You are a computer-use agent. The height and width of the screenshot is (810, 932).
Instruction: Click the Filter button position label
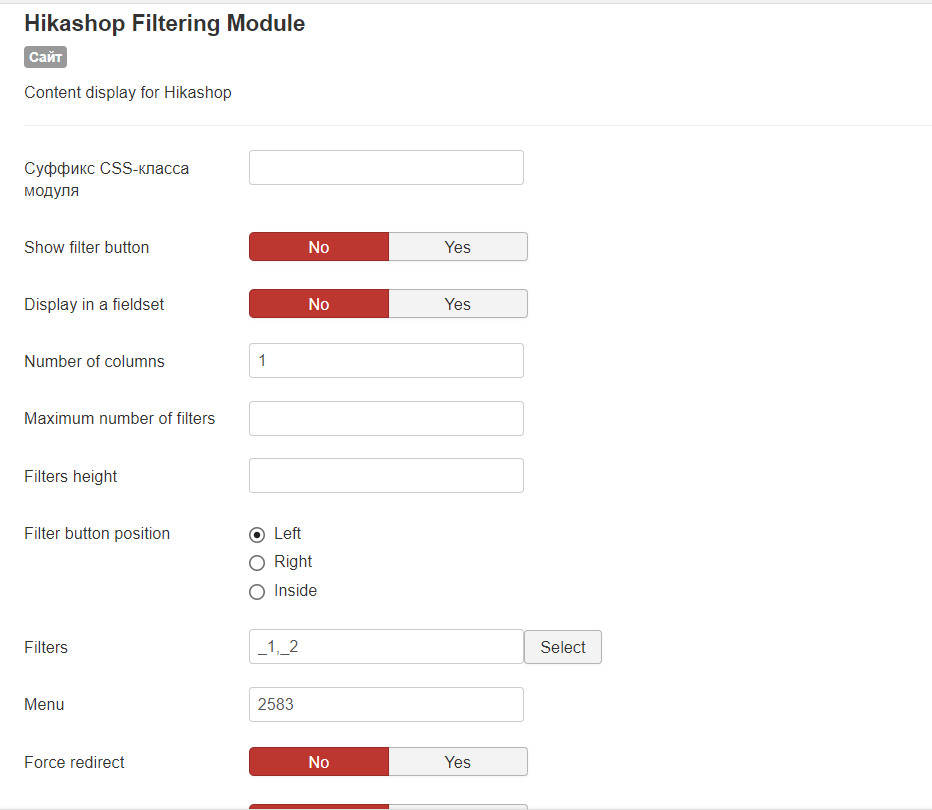(x=97, y=533)
